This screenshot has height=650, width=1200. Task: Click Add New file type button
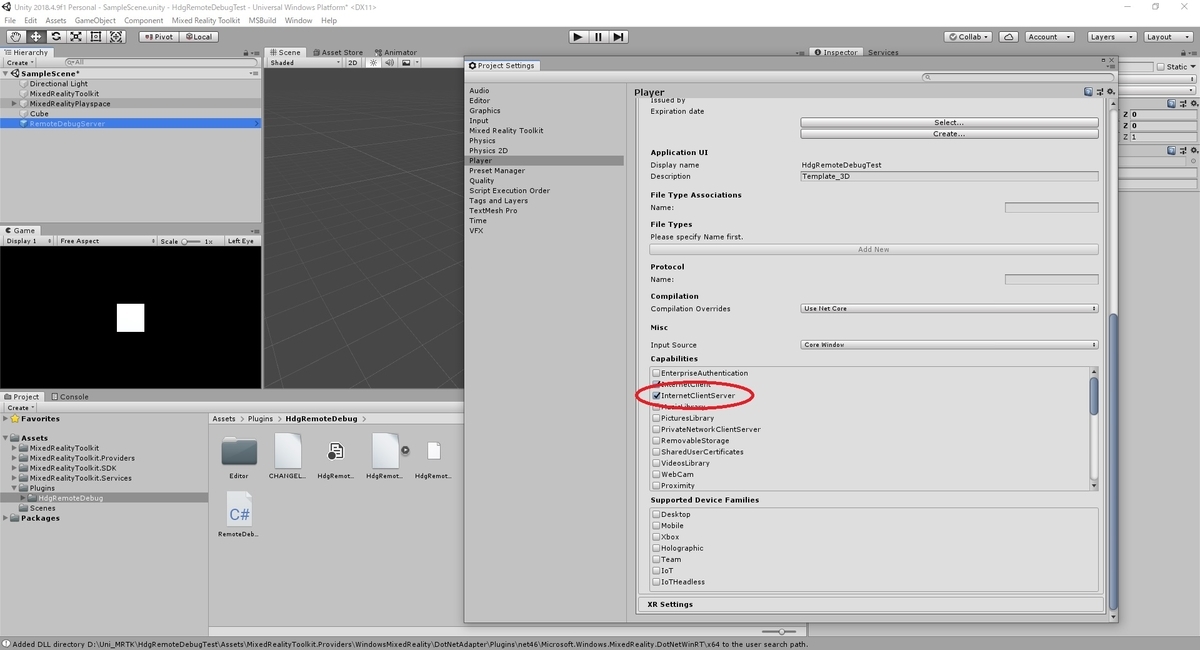pos(874,249)
